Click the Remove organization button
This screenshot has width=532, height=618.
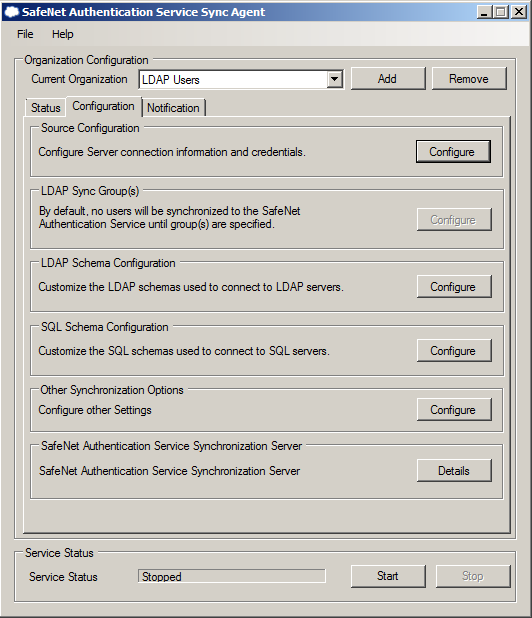pos(469,79)
